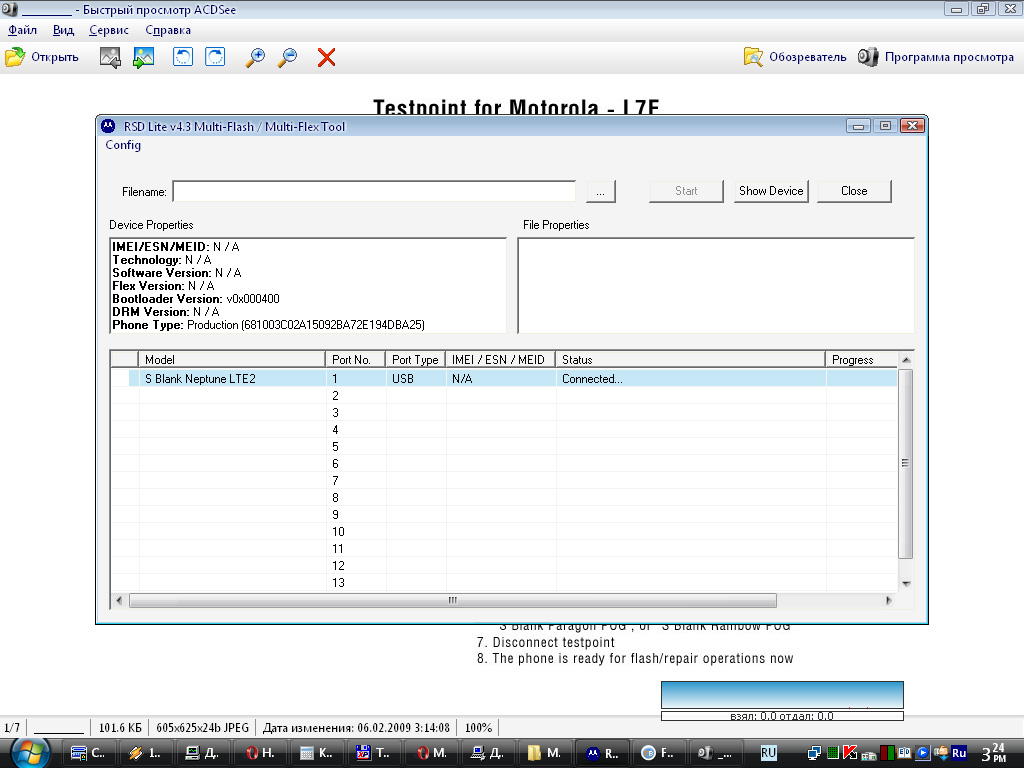Launch Программа просмотра viewer
Viewport: 1024px width, 768px height.
[935, 57]
